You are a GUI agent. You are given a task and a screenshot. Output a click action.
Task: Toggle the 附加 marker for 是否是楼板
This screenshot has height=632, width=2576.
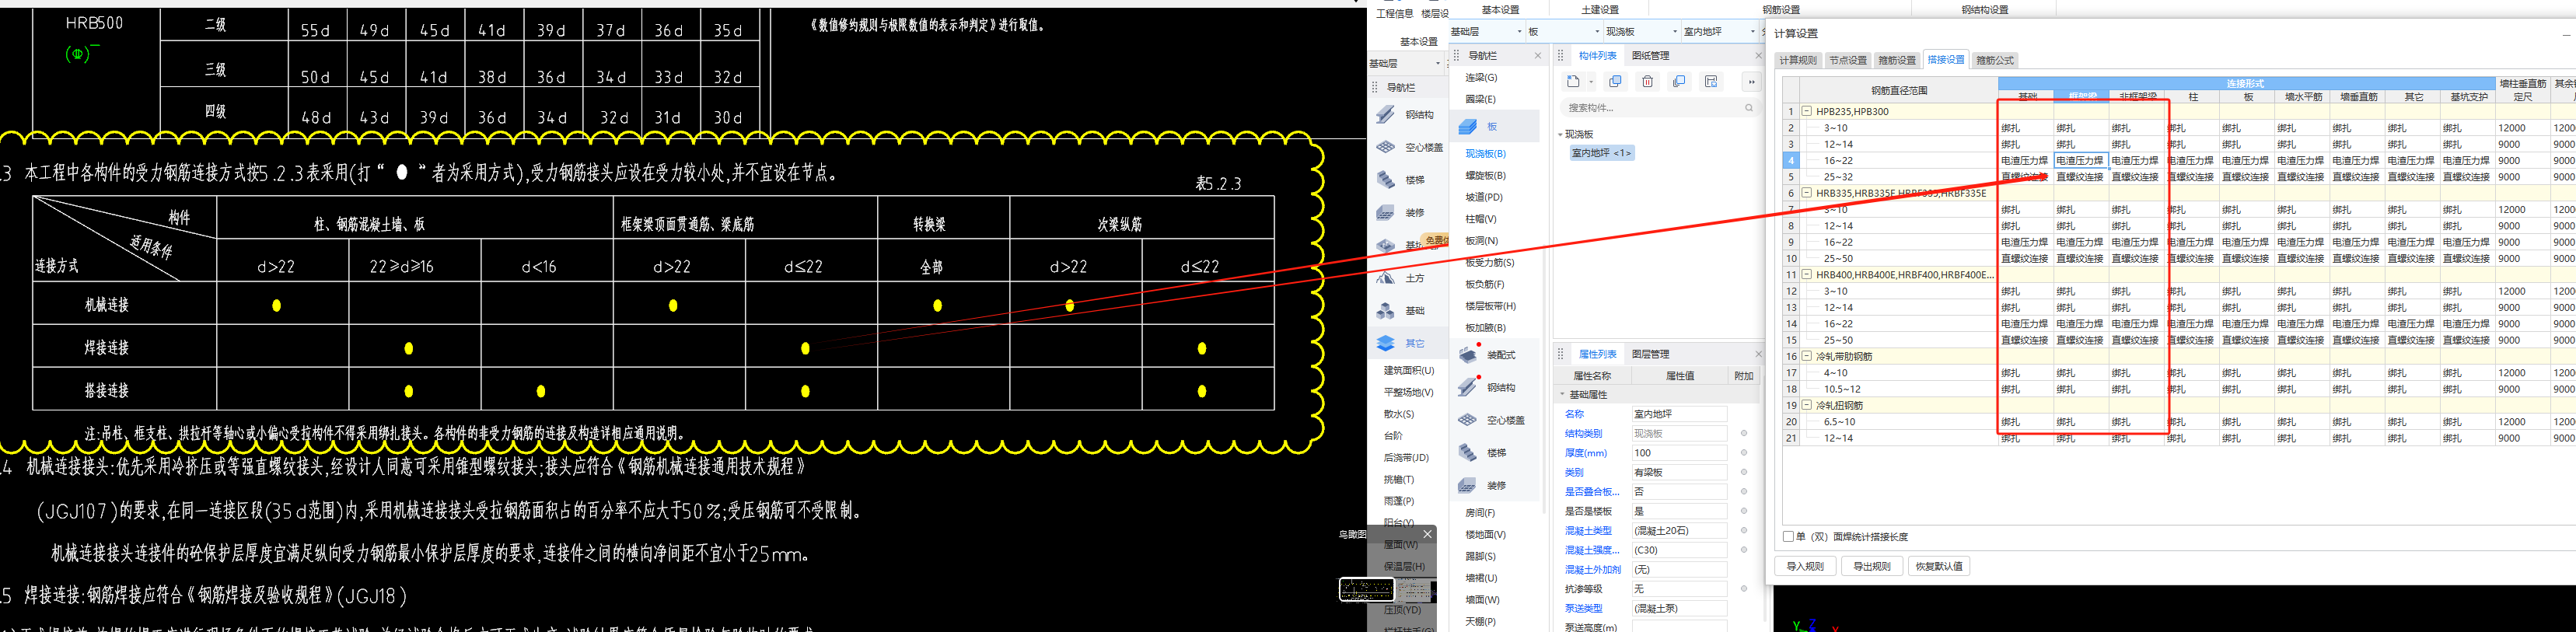coord(1744,511)
